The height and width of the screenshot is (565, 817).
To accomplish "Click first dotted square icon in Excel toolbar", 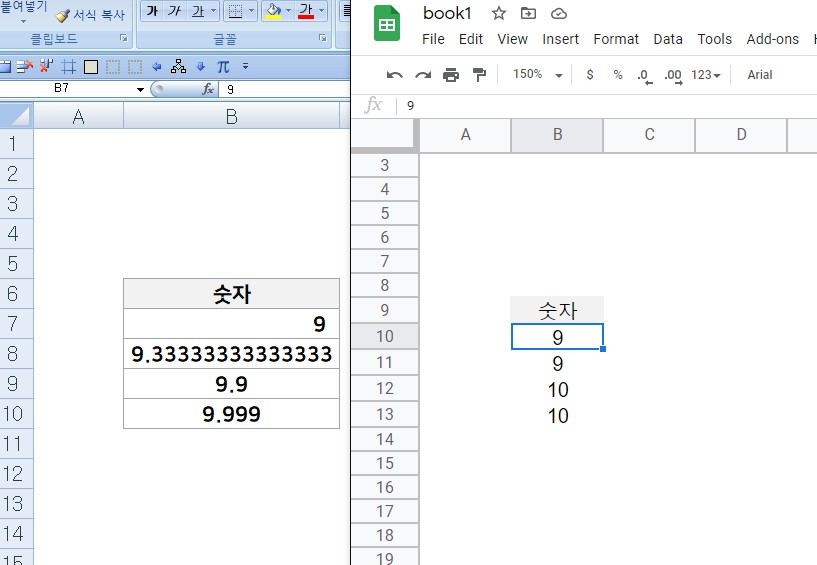I will pos(113,67).
